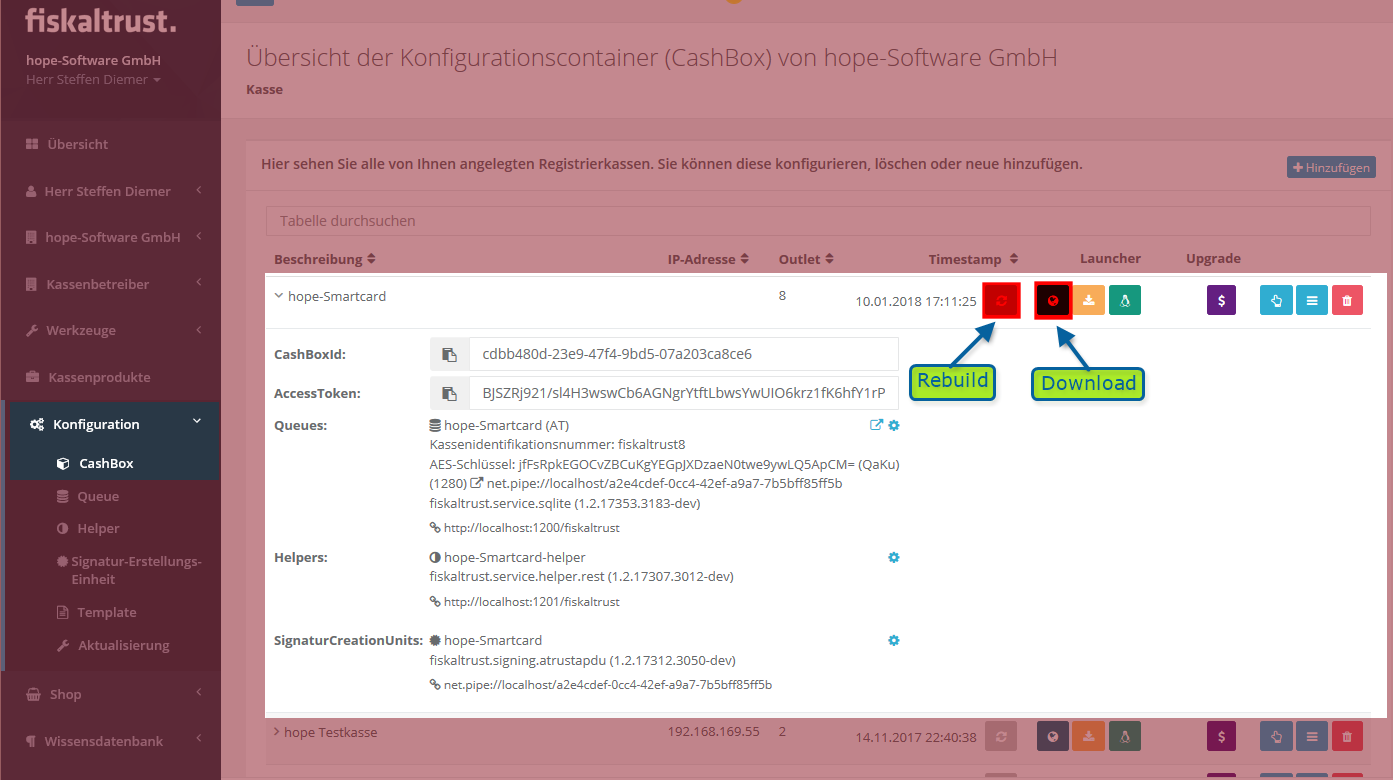Screen dimensions: 1393x780
Task: Click the CashBoxId value field
Action: [x=684, y=354]
